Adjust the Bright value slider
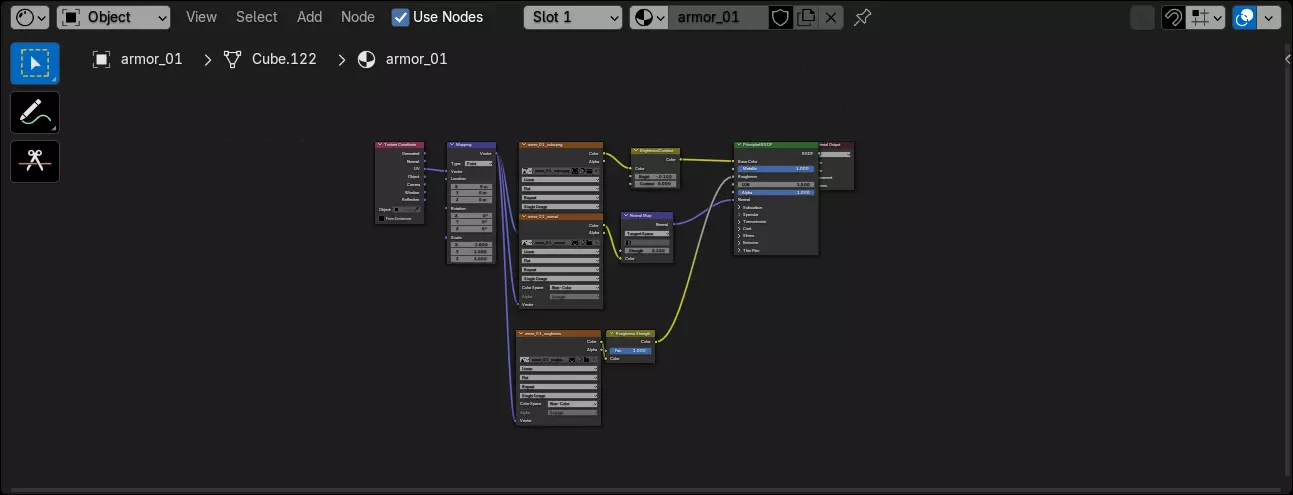This screenshot has height=495, width=1293. pyautogui.click(x=655, y=176)
